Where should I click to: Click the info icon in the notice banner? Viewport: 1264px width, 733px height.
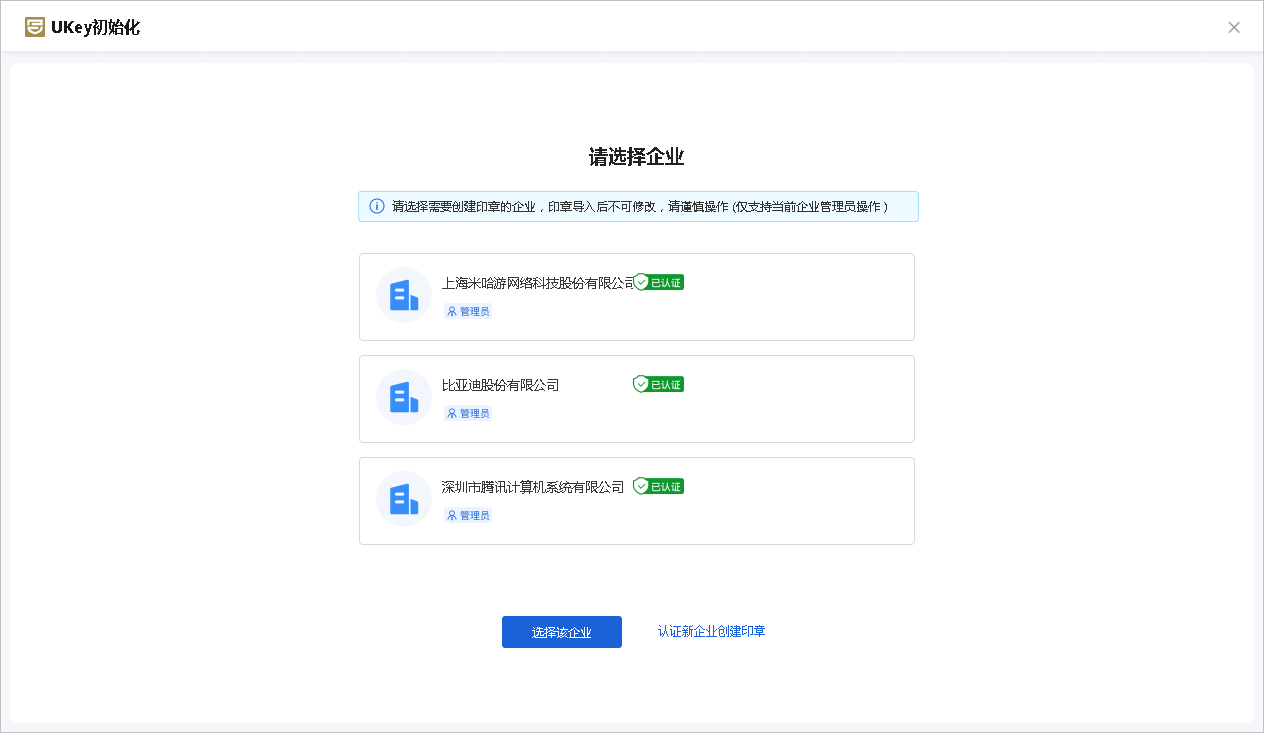pos(376,206)
